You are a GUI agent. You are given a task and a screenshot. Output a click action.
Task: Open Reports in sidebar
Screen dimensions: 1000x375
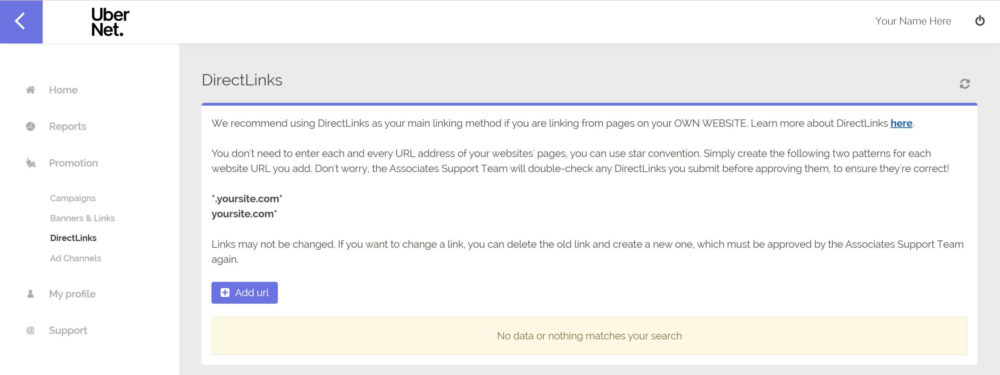(68, 126)
